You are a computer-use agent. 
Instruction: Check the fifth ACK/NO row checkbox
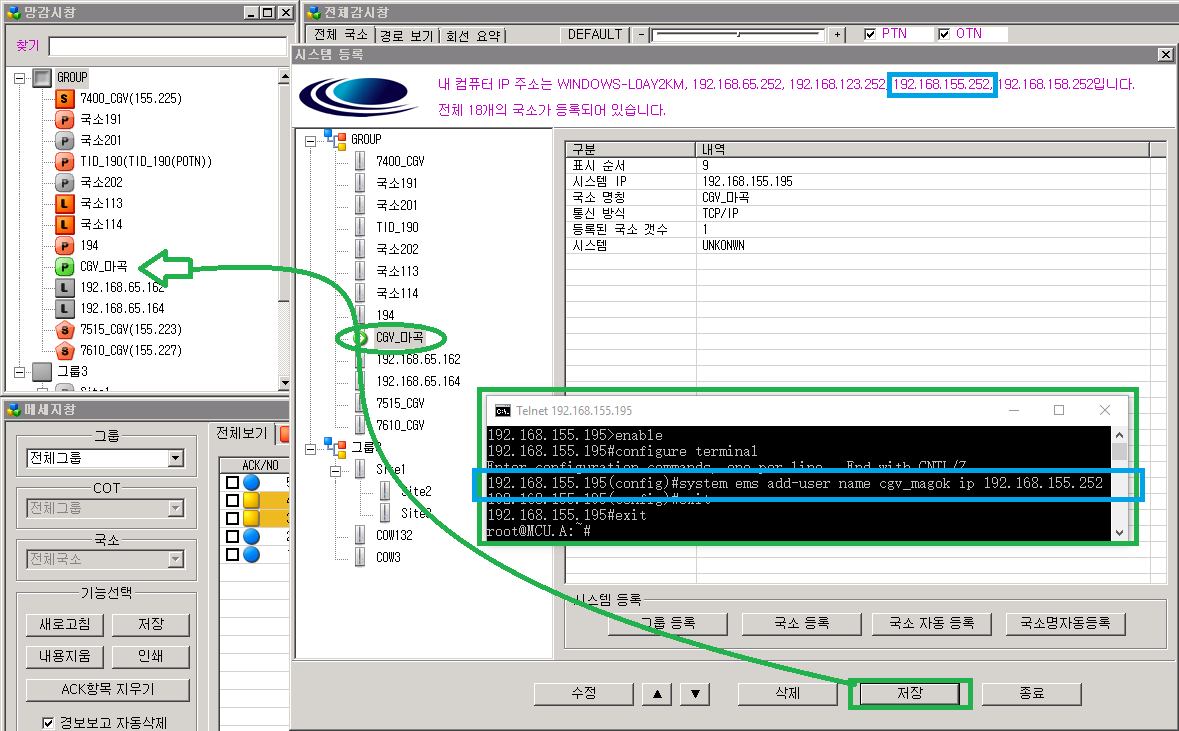pyautogui.click(x=232, y=555)
